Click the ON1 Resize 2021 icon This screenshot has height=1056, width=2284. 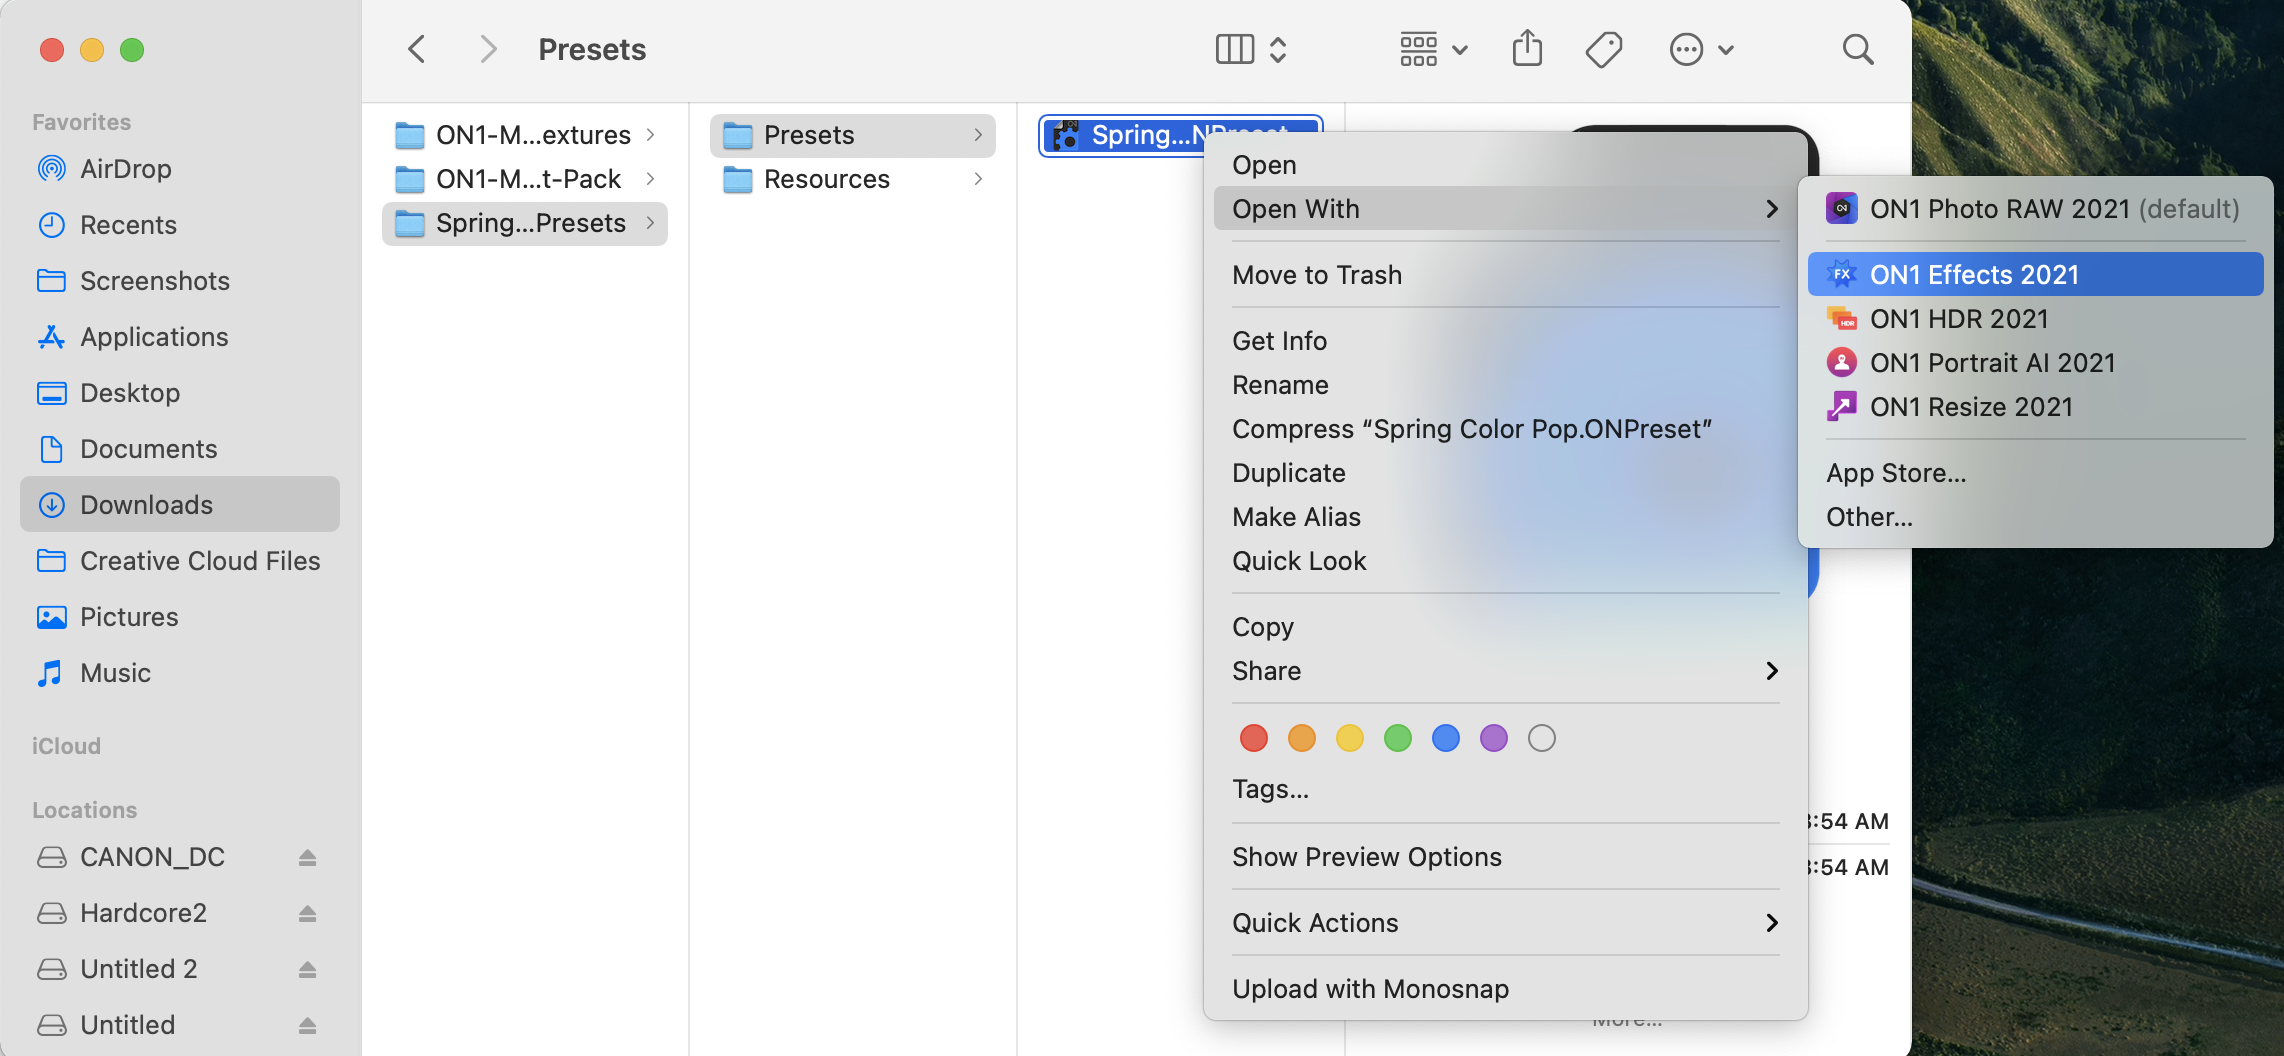pos(1841,407)
